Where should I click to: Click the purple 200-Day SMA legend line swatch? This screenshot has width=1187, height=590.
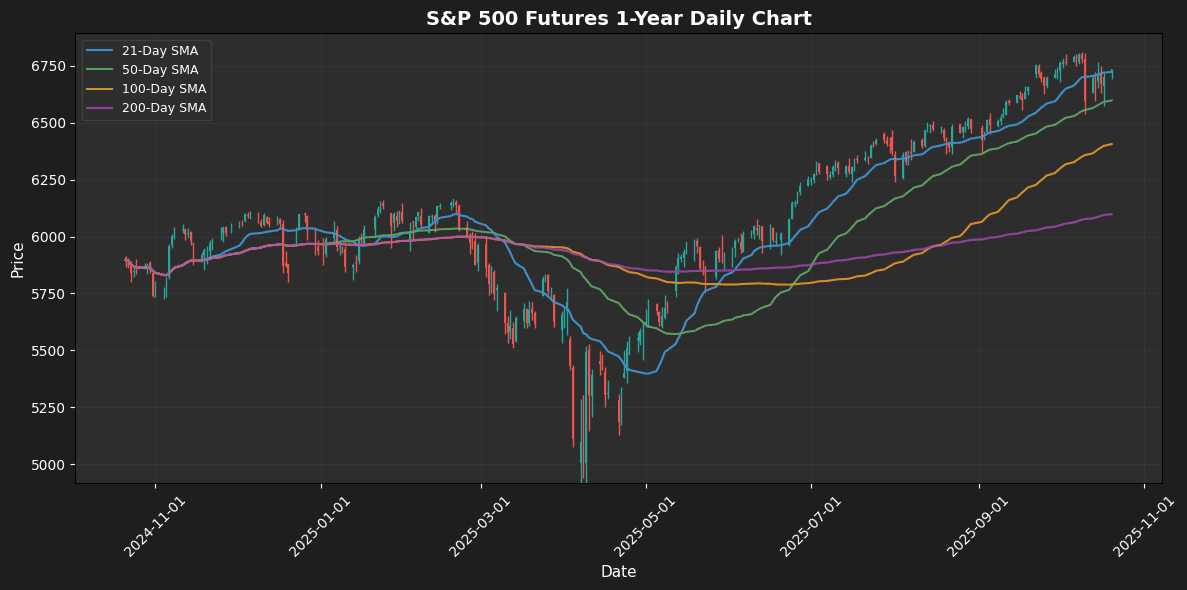pyautogui.click(x=100, y=108)
